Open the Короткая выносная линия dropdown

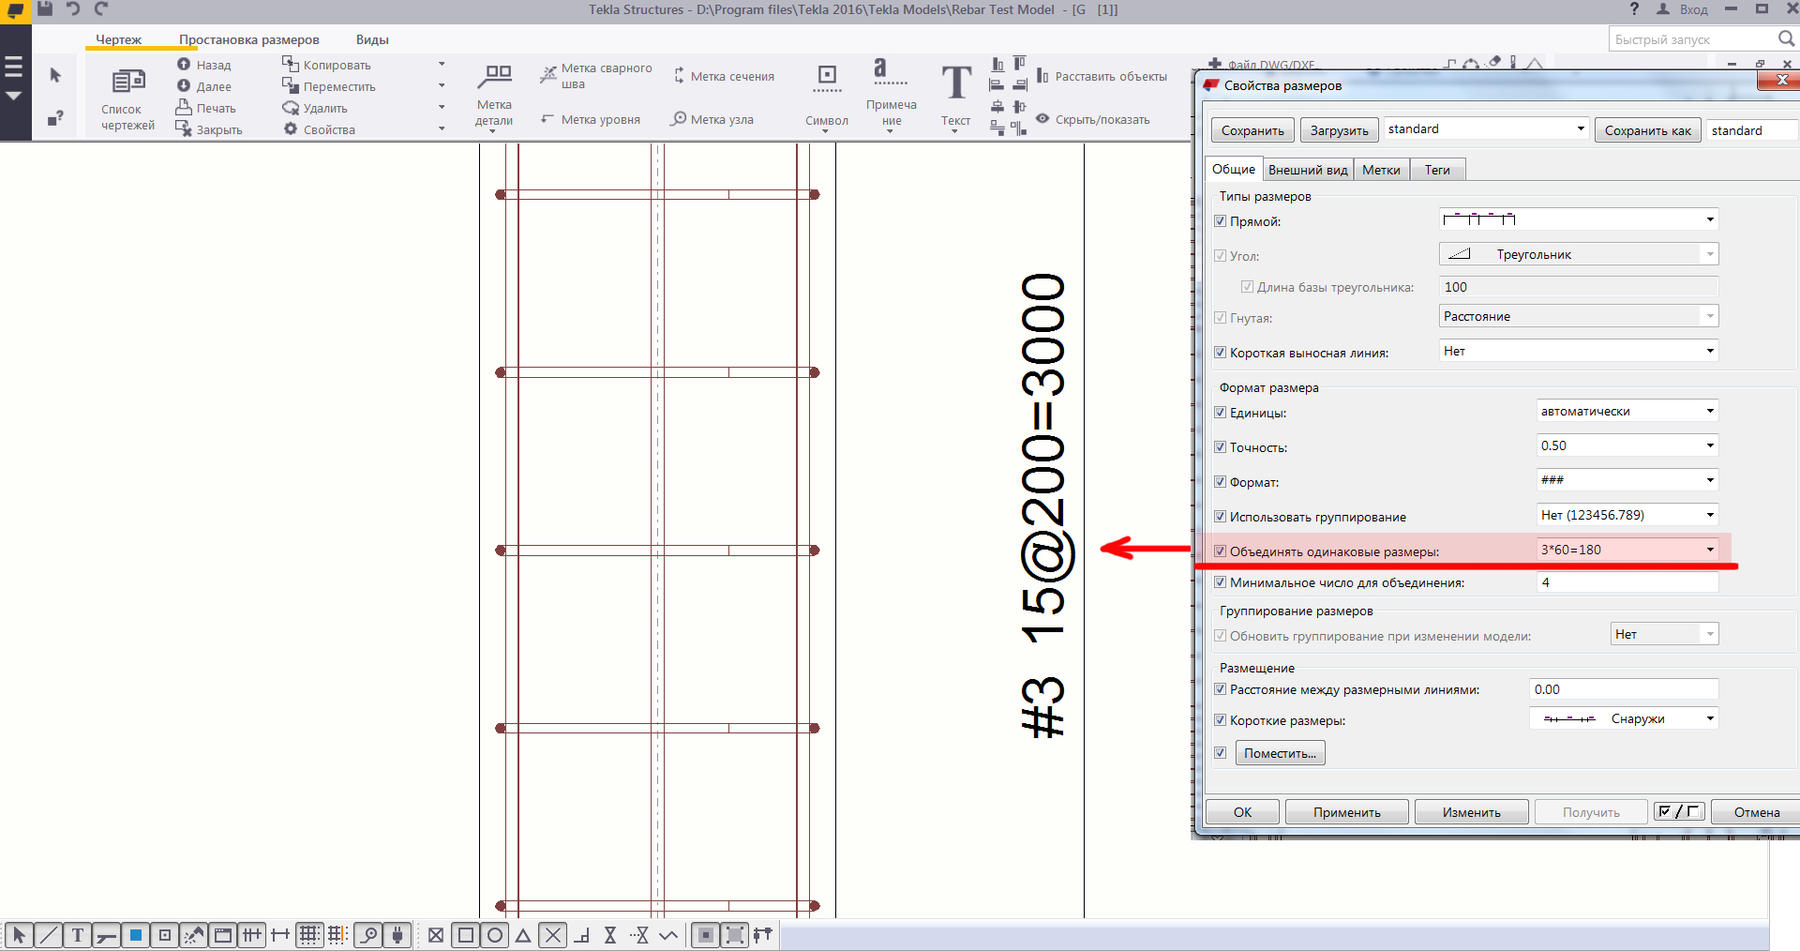(x=1709, y=351)
